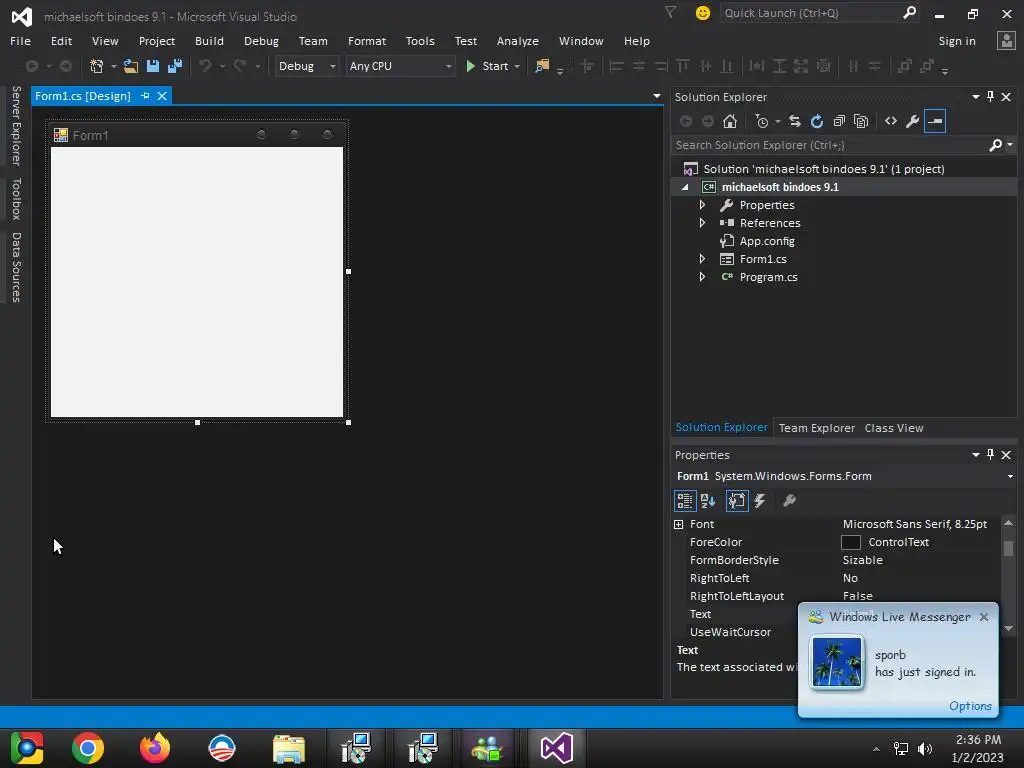
Task: Open the Analyze menu
Action: (x=517, y=41)
